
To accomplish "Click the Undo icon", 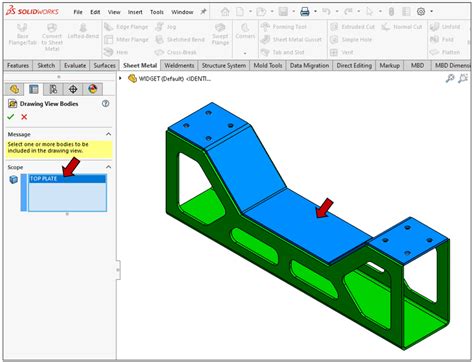I will (x=326, y=12).
